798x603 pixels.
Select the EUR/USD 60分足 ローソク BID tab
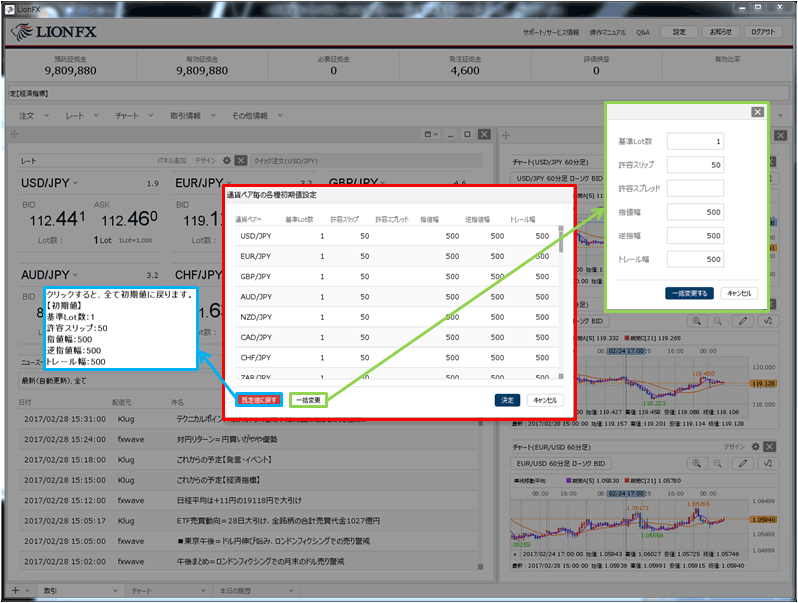(560, 464)
